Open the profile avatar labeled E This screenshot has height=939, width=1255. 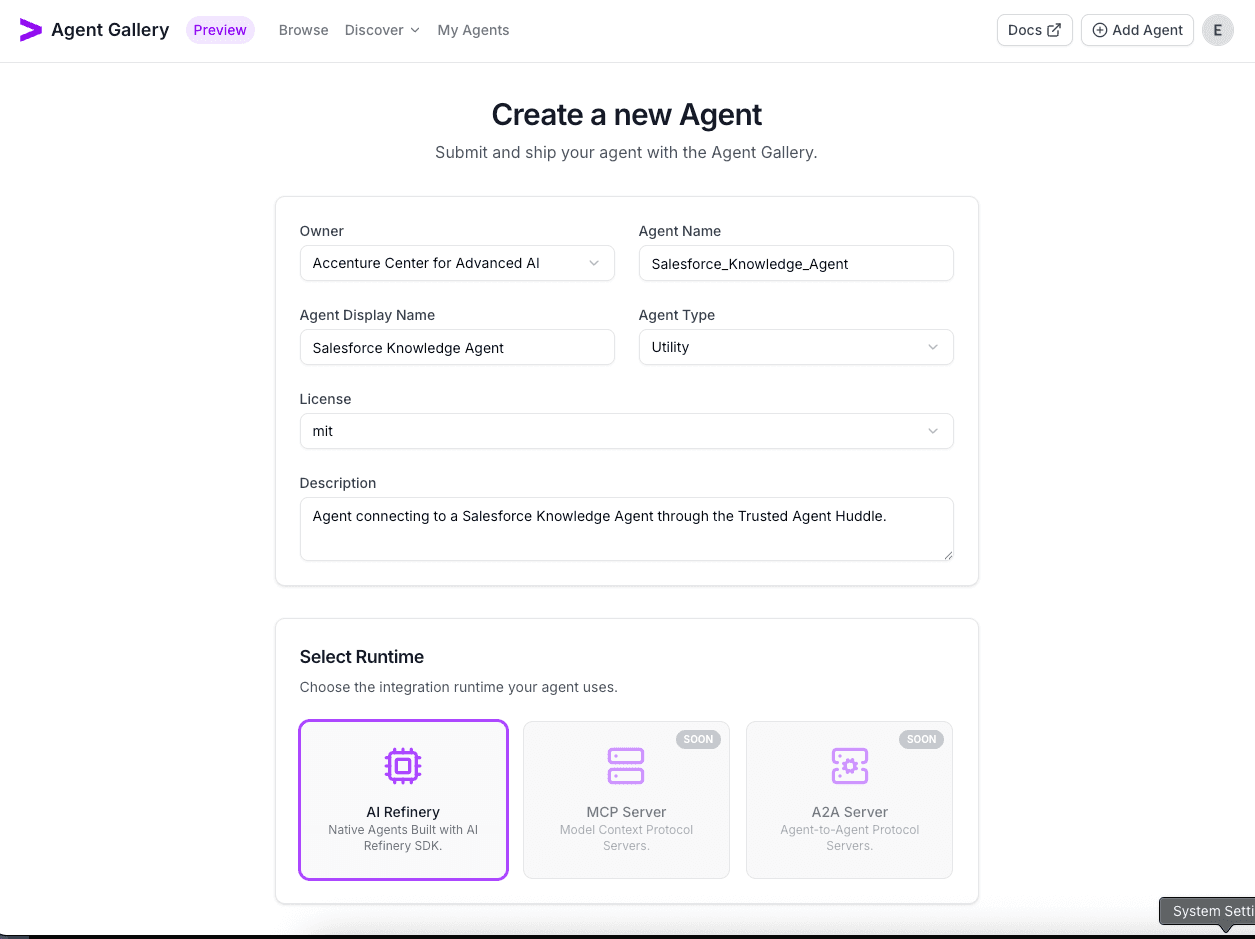coord(1217,30)
